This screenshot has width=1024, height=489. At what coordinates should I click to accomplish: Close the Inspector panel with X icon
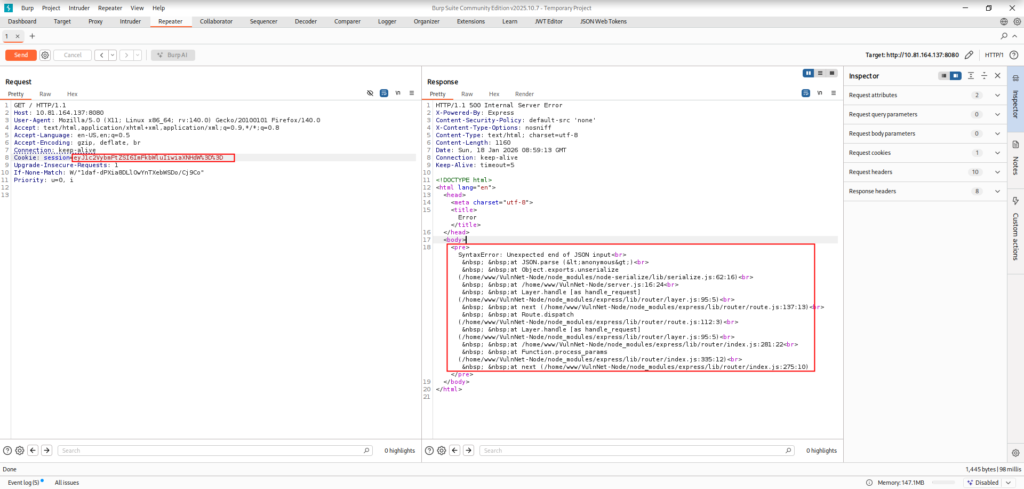(x=996, y=76)
